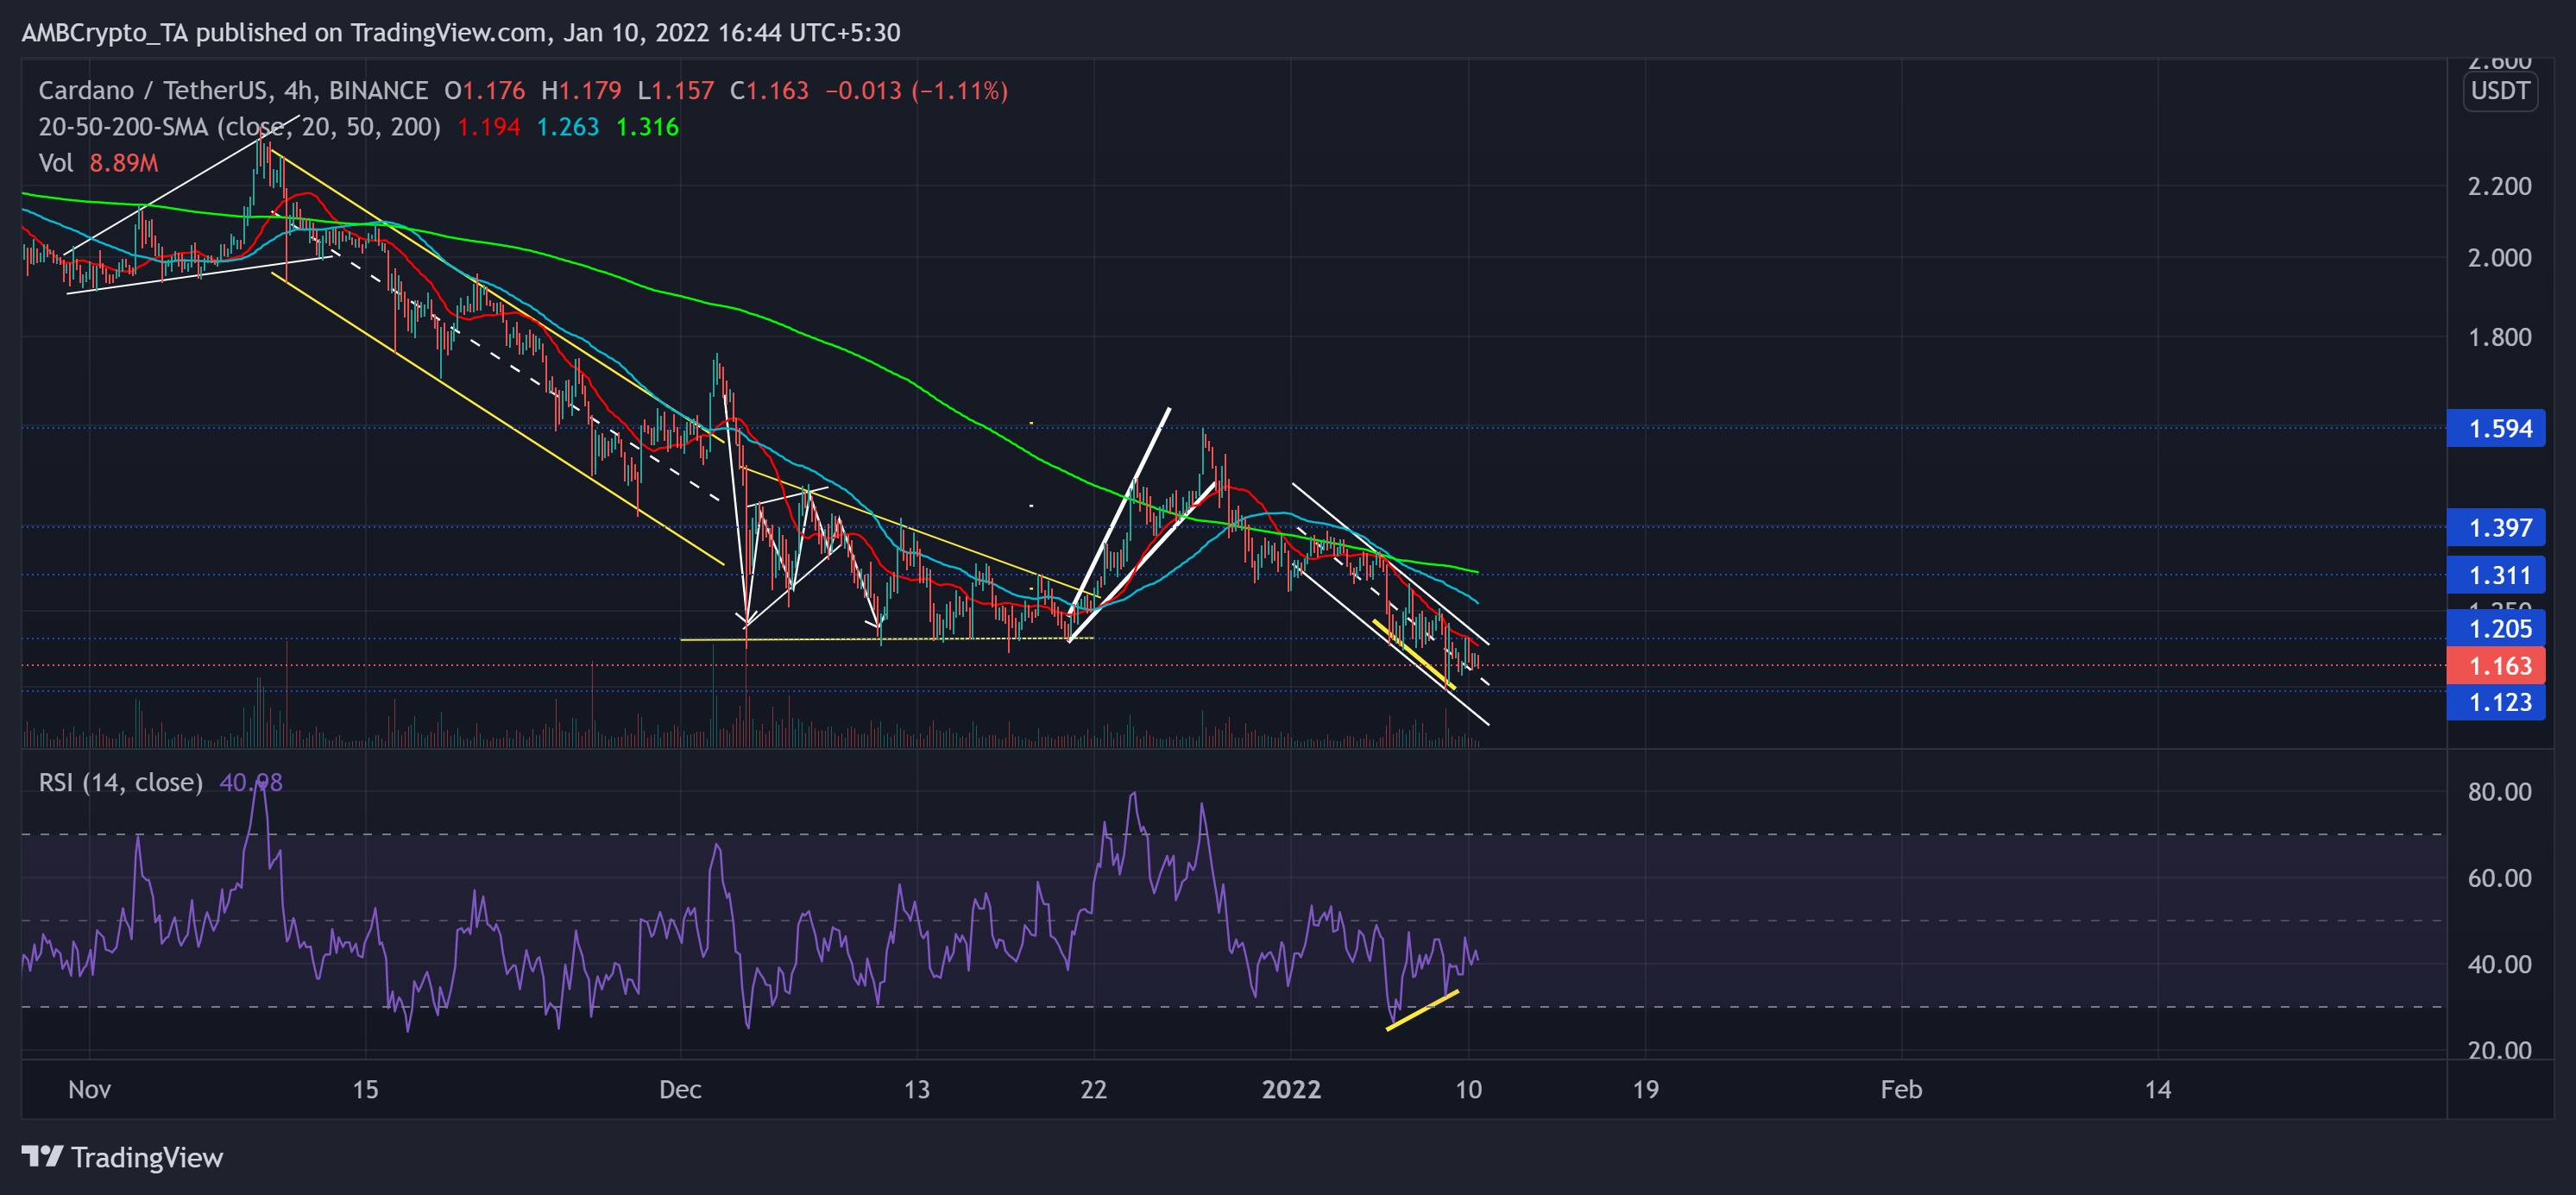
Task: Click the 200 SMA value 1.316
Action: coord(647,127)
